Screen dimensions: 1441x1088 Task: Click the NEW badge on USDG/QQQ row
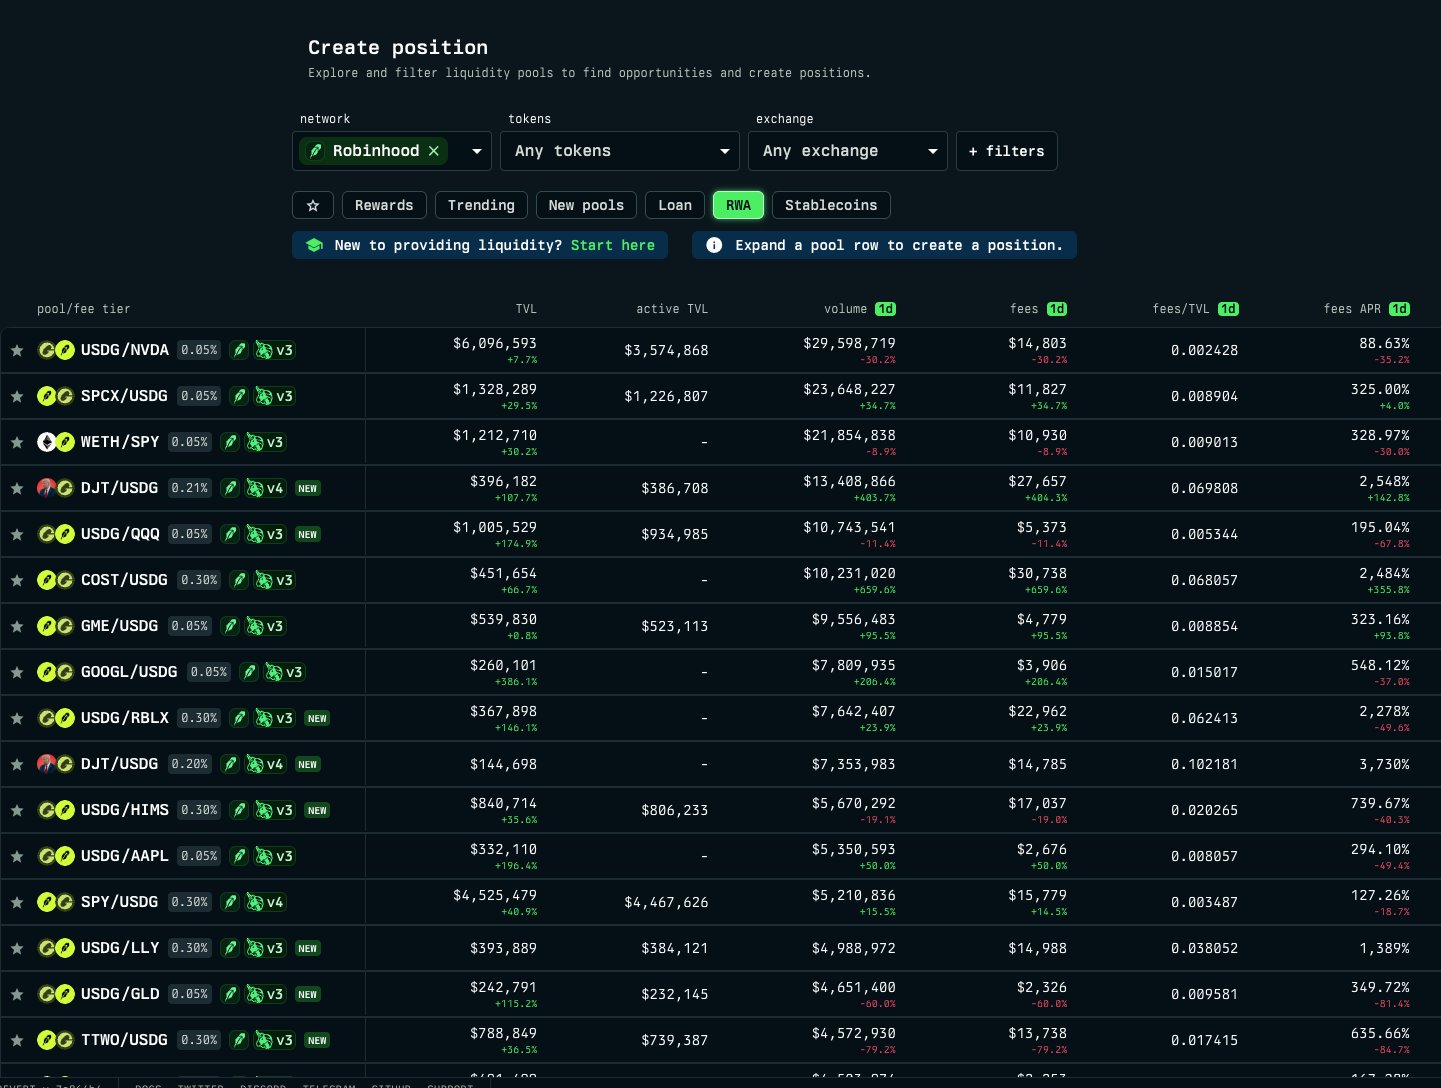pyautogui.click(x=308, y=534)
